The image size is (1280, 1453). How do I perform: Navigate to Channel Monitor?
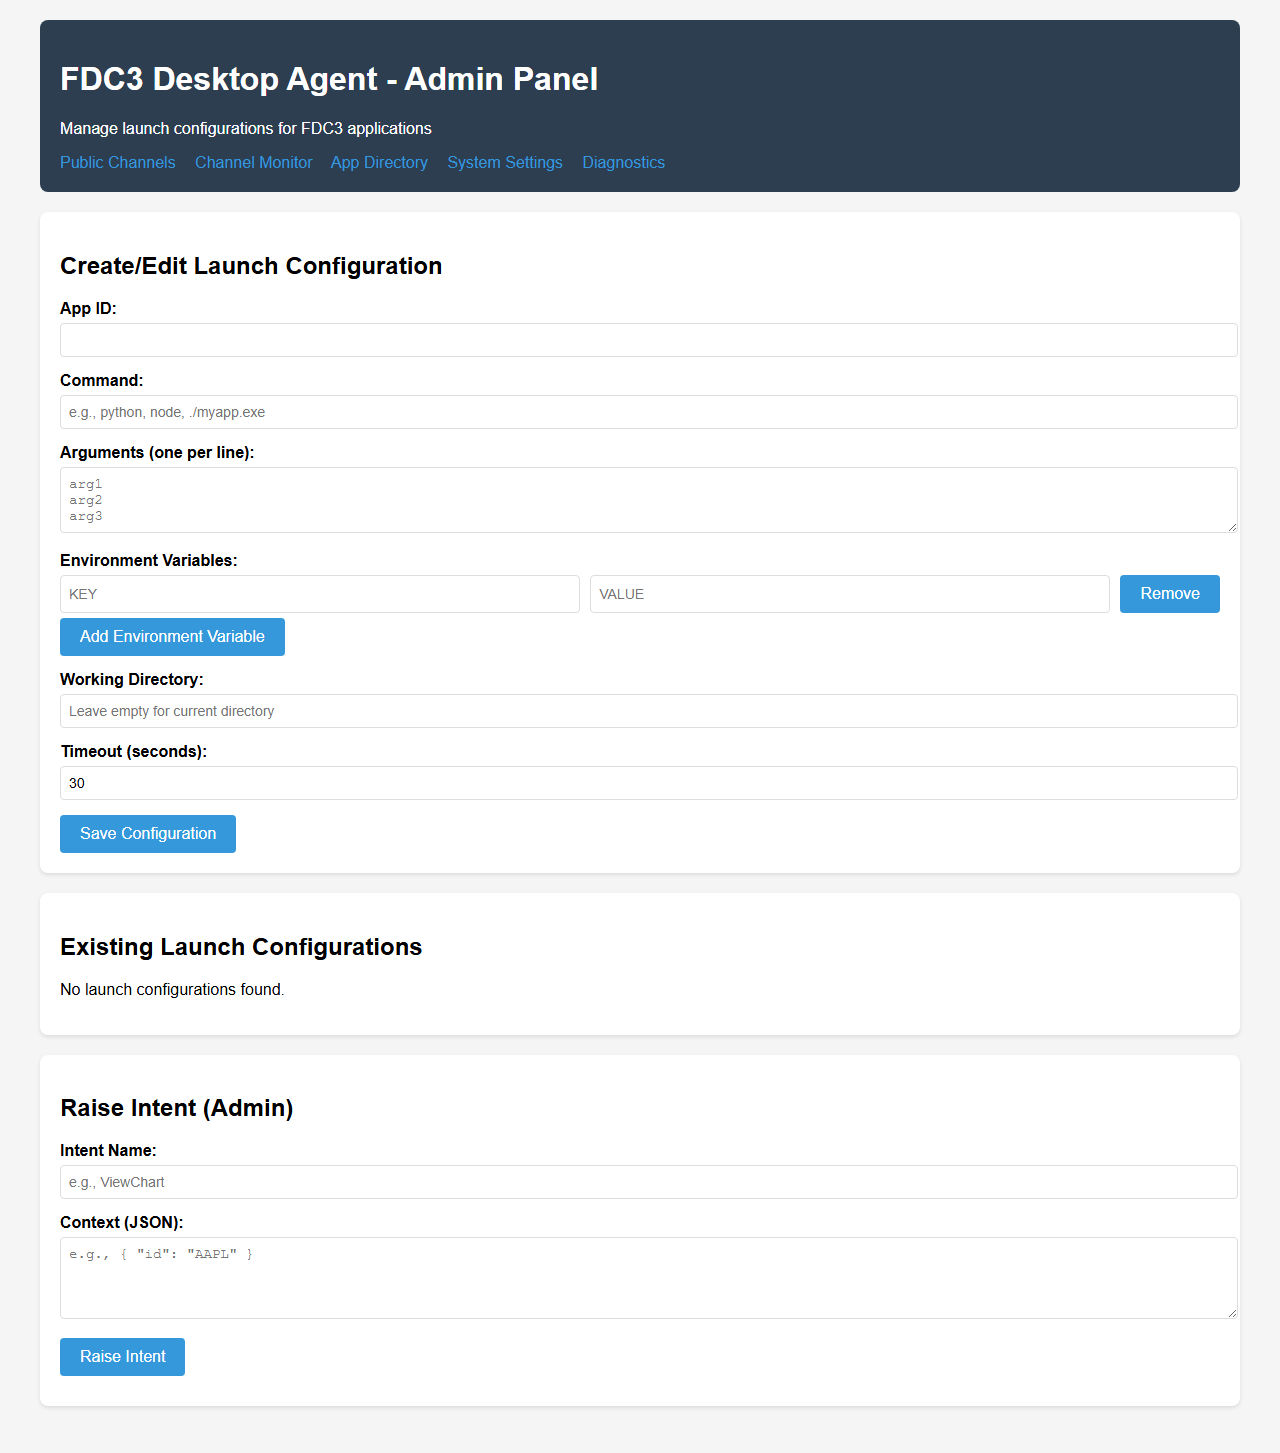pos(253,162)
